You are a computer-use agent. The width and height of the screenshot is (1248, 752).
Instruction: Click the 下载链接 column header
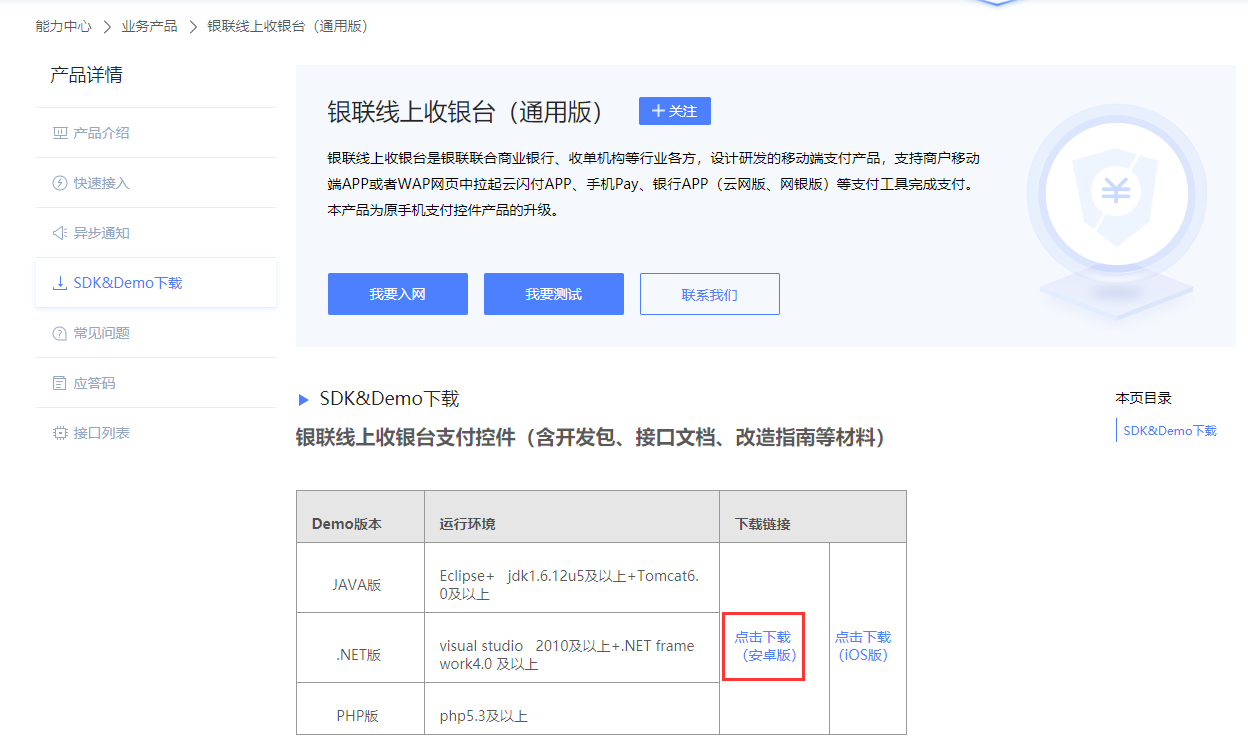pyautogui.click(x=813, y=517)
